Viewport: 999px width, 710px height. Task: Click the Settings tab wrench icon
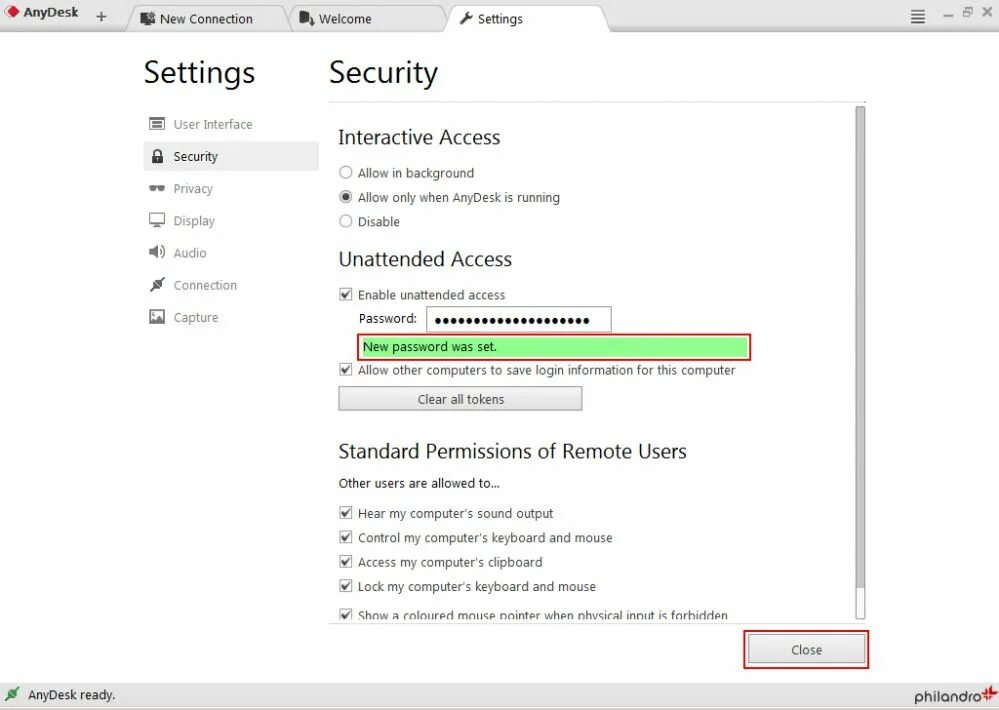(466, 18)
